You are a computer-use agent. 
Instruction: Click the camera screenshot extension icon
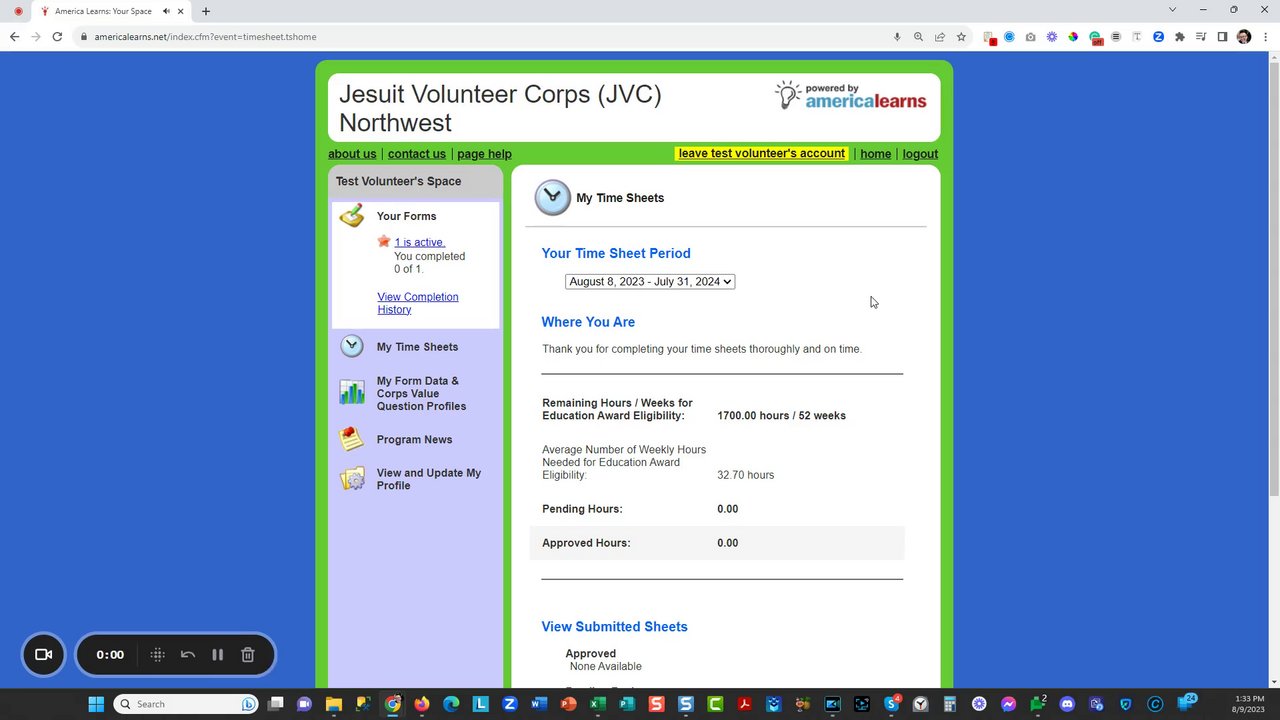click(1030, 37)
